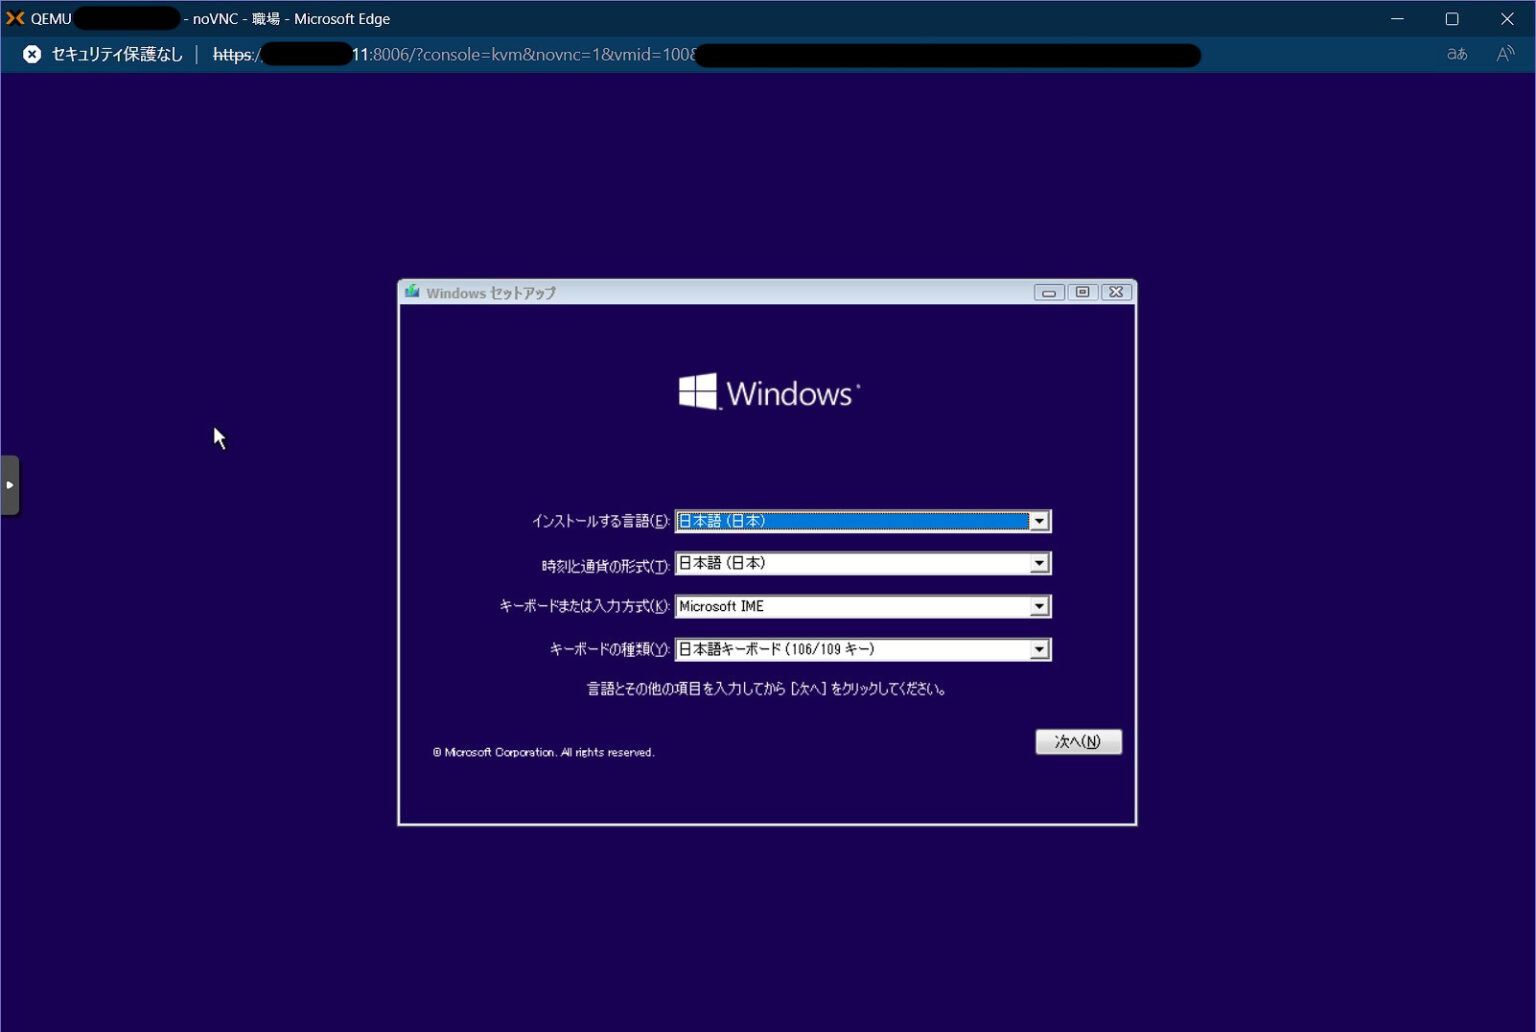This screenshot has width=1536, height=1032.
Task: Select the highlighted 日本語 (日本) language field
Action: pyautogui.click(x=850, y=521)
